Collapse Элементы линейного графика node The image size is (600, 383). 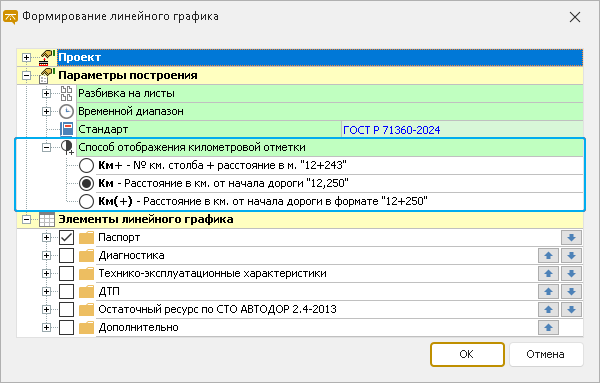pos(26,220)
